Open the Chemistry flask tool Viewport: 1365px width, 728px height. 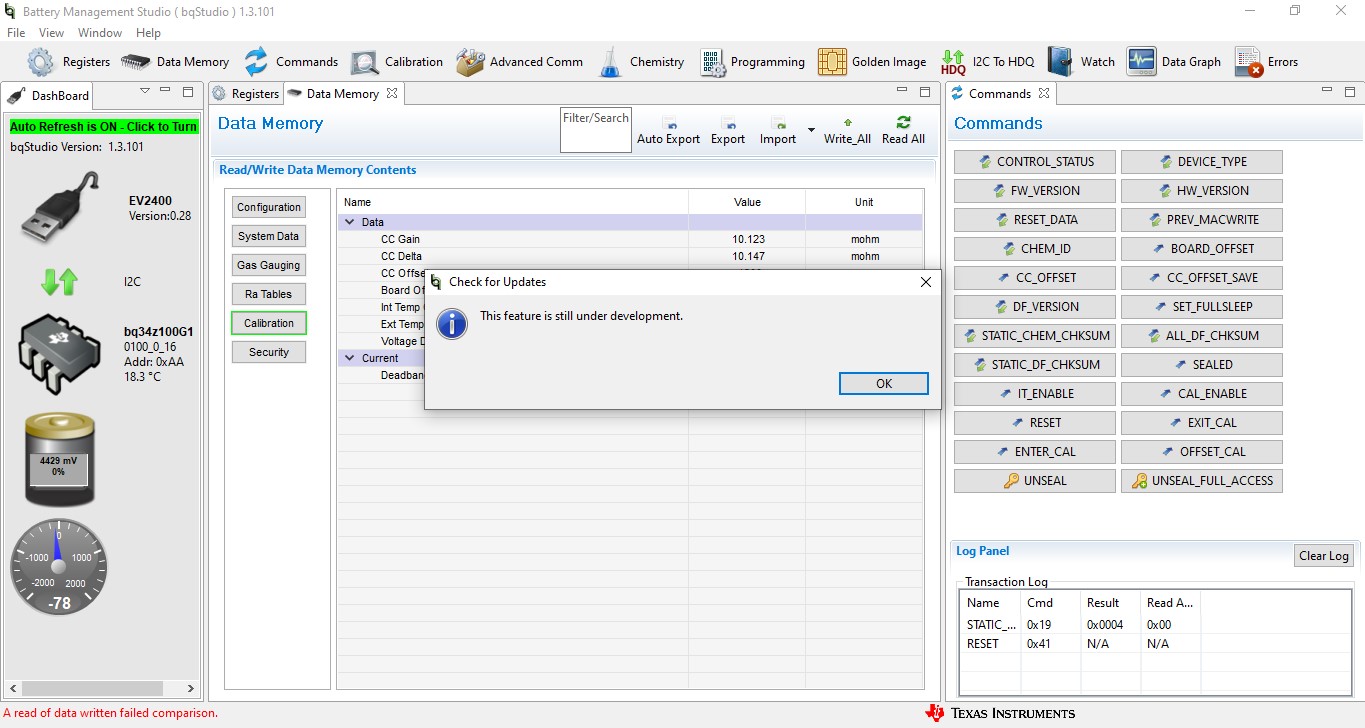point(610,62)
